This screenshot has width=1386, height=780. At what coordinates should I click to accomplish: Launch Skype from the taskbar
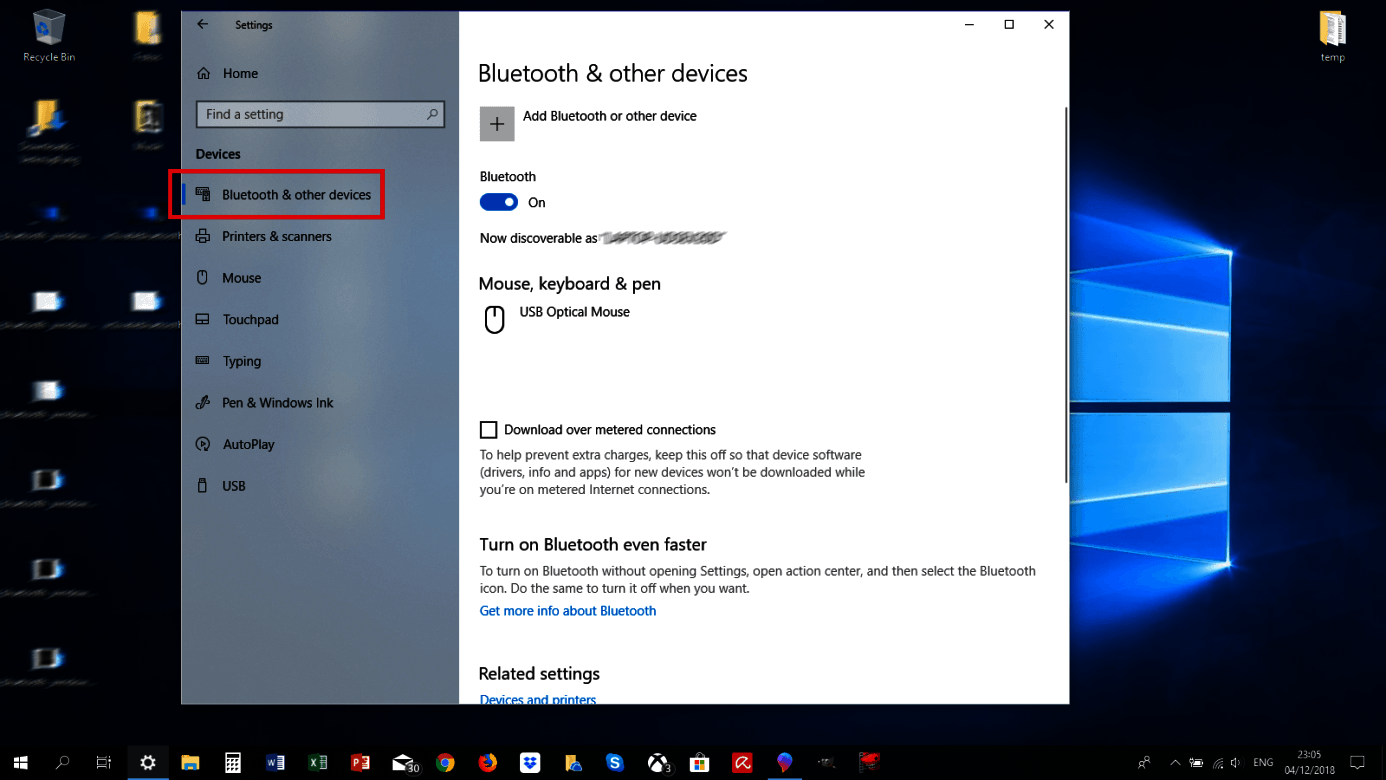(x=615, y=762)
